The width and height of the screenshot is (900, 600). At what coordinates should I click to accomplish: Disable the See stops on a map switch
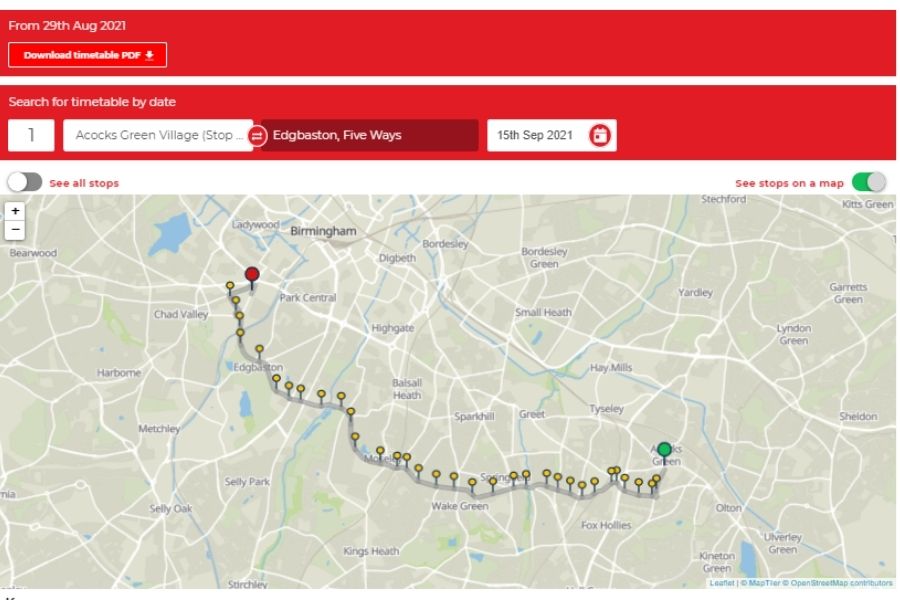(869, 182)
